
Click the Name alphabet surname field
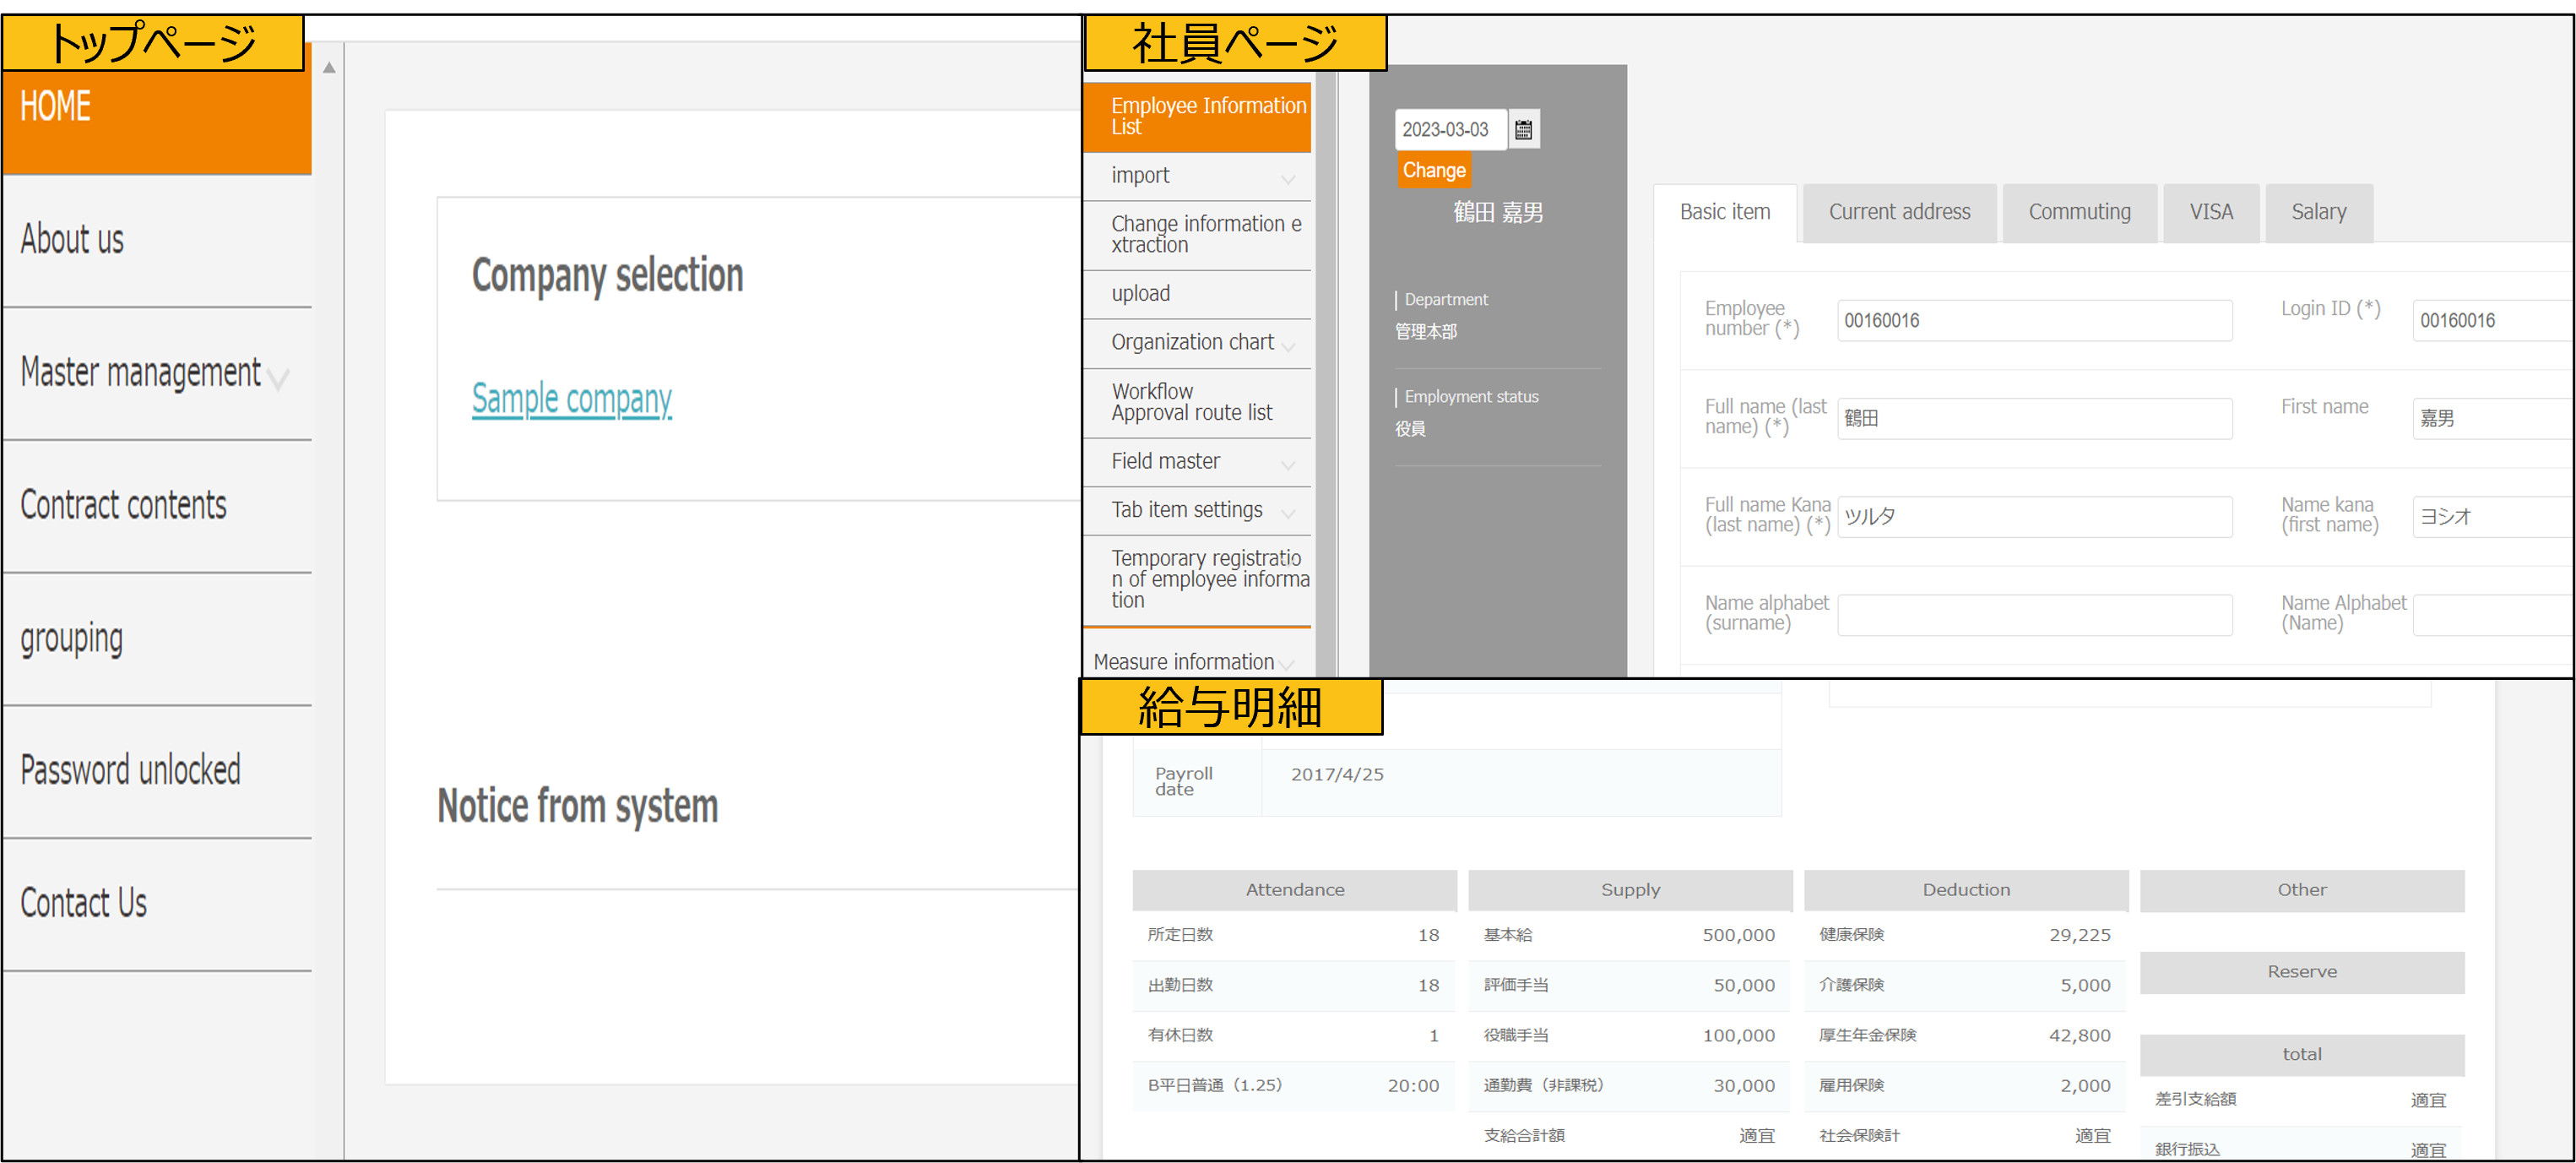pyautogui.click(x=2034, y=615)
